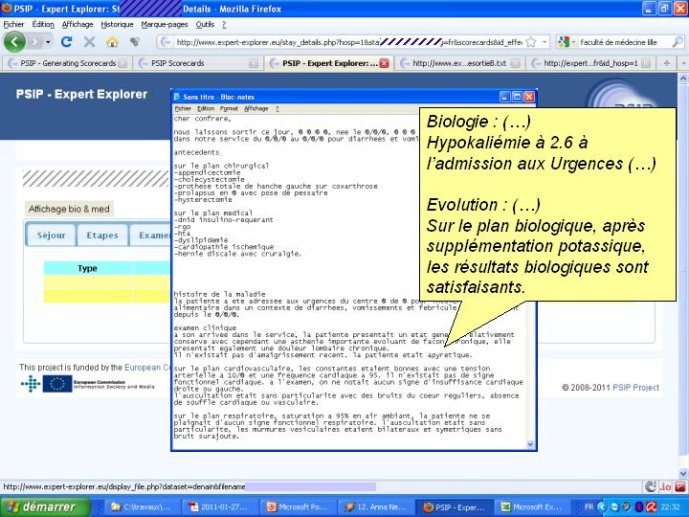This screenshot has width=689, height=517.
Task: Close the active 'PSIP - Expert Explorer' tab
Action: (x=384, y=63)
